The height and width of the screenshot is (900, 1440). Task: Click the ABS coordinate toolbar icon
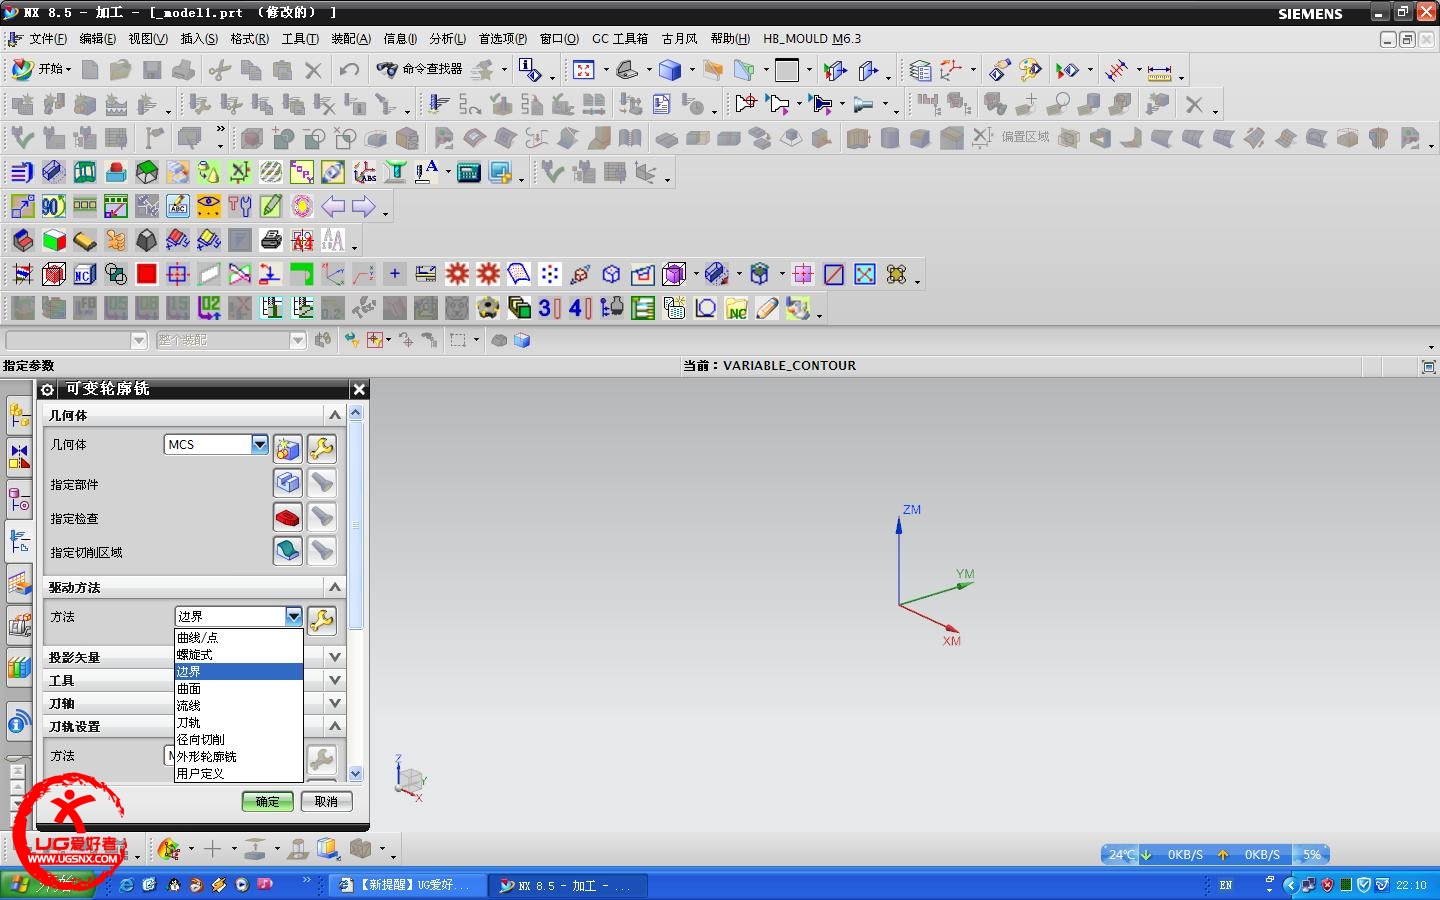click(x=364, y=172)
